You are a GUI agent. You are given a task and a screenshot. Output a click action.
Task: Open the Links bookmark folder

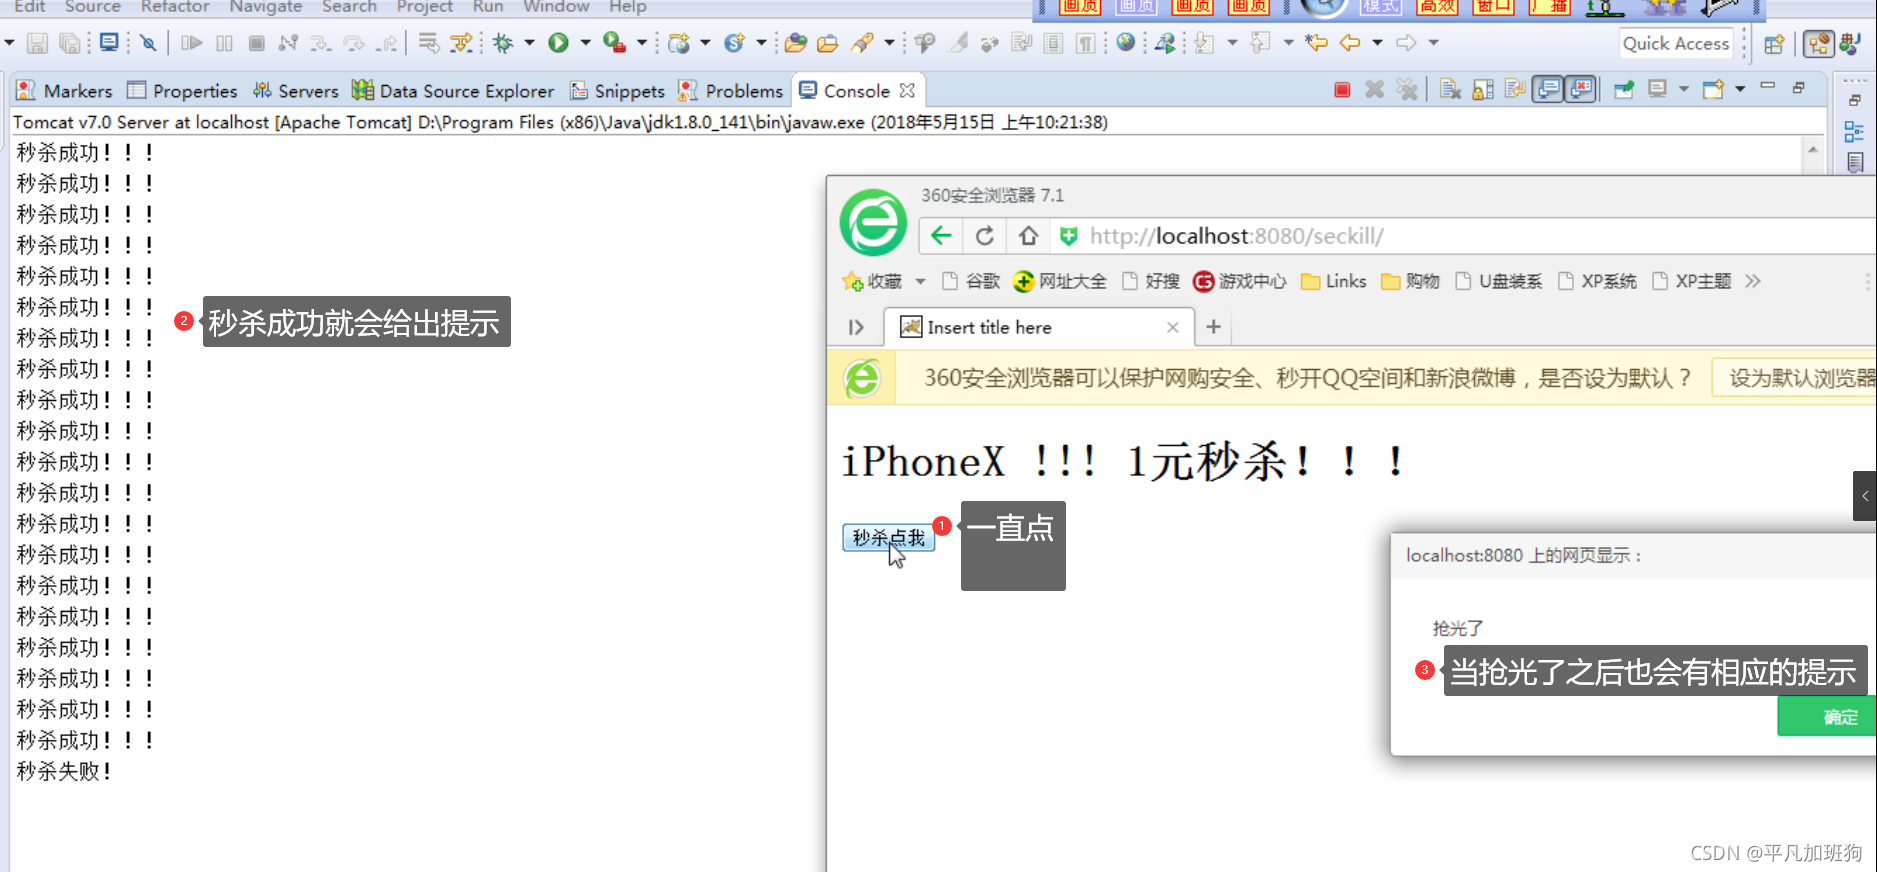click(x=1333, y=281)
